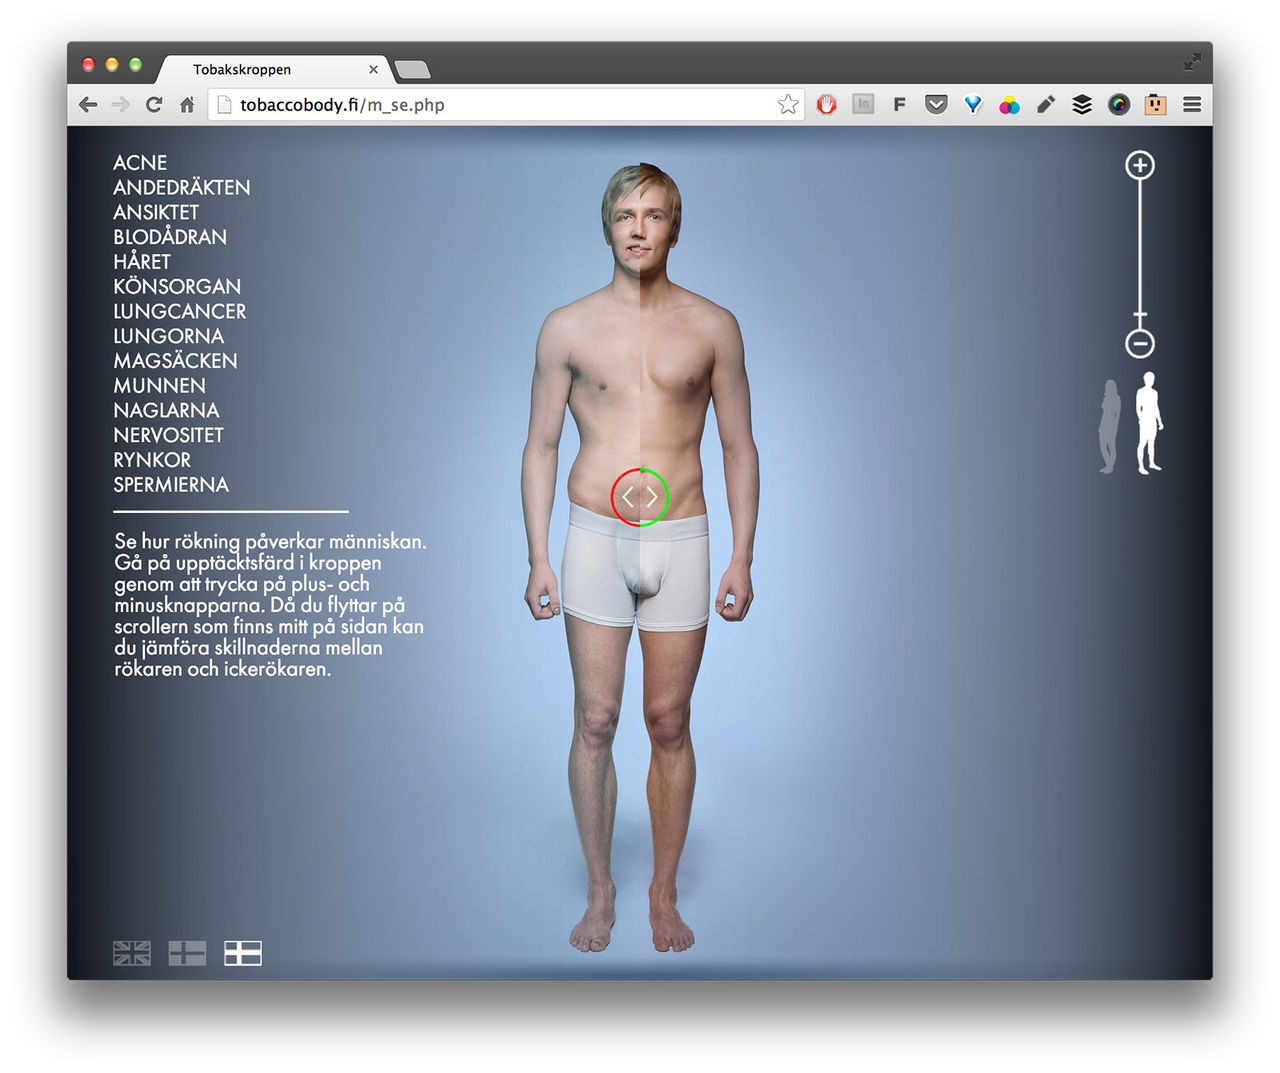Select SPERMIERNA from the body list

point(171,485)
